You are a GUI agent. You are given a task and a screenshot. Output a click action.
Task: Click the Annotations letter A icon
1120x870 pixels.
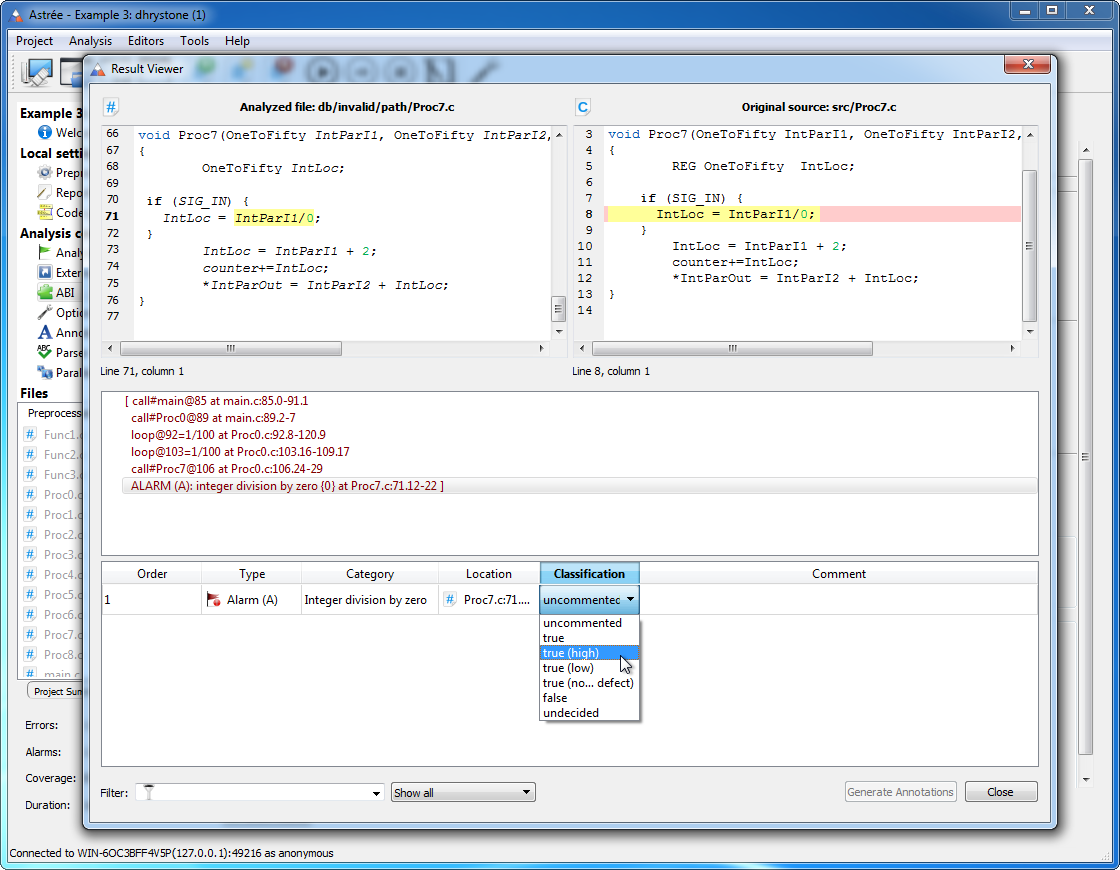pyautogui.click(x=44, y=332)
